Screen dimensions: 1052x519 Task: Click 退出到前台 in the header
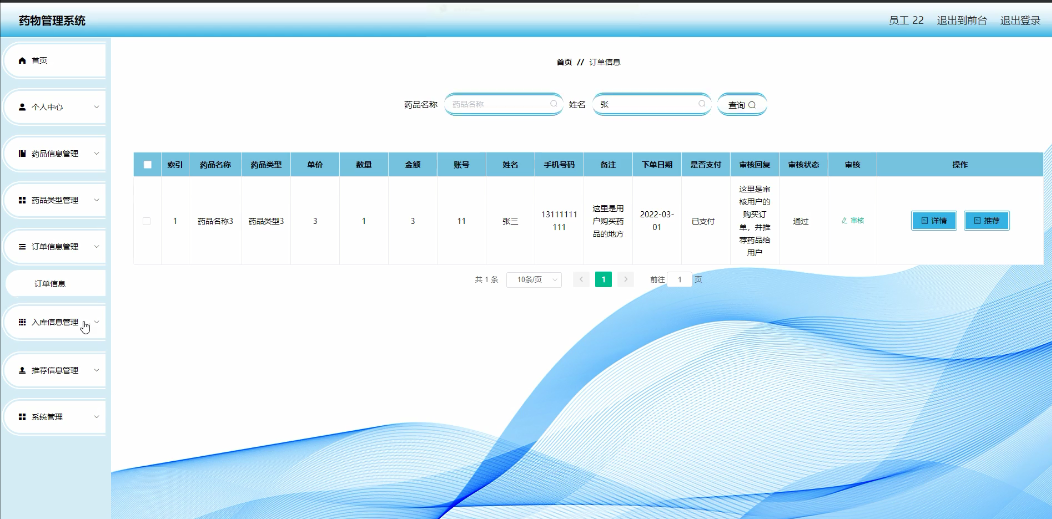[x=961, y=20]
